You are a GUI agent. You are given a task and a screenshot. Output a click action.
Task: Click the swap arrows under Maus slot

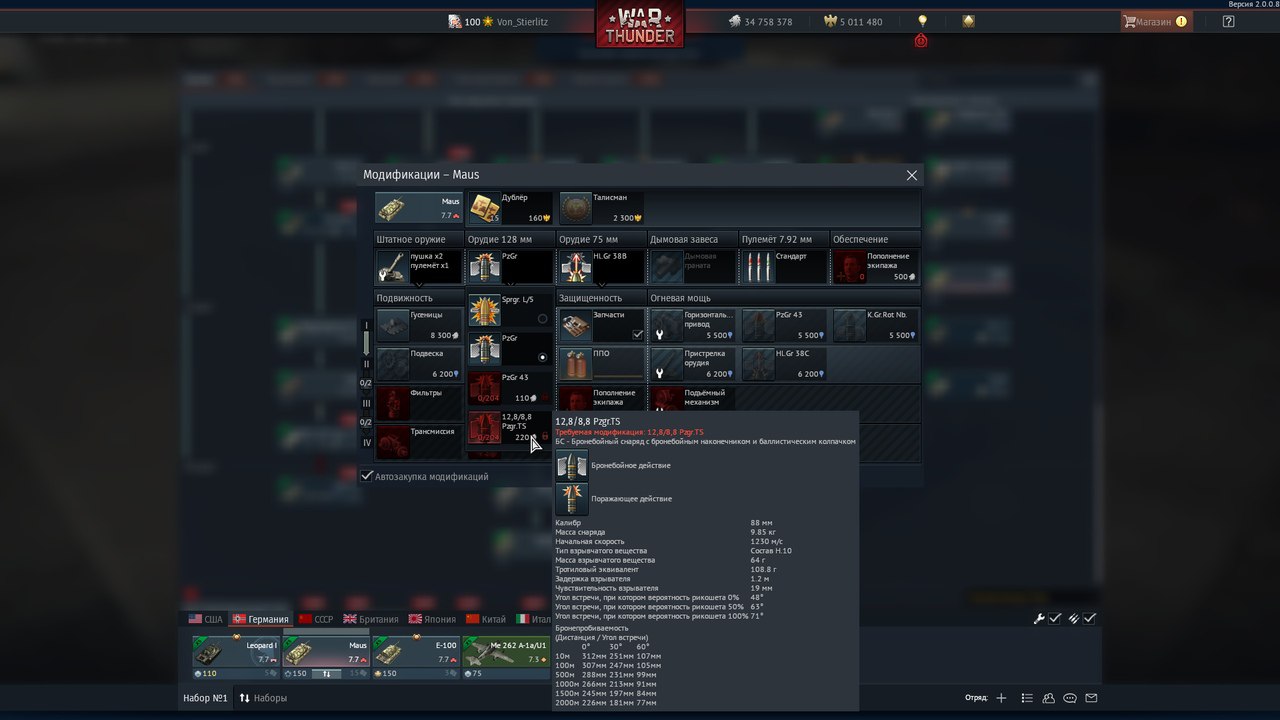[326, 674]
